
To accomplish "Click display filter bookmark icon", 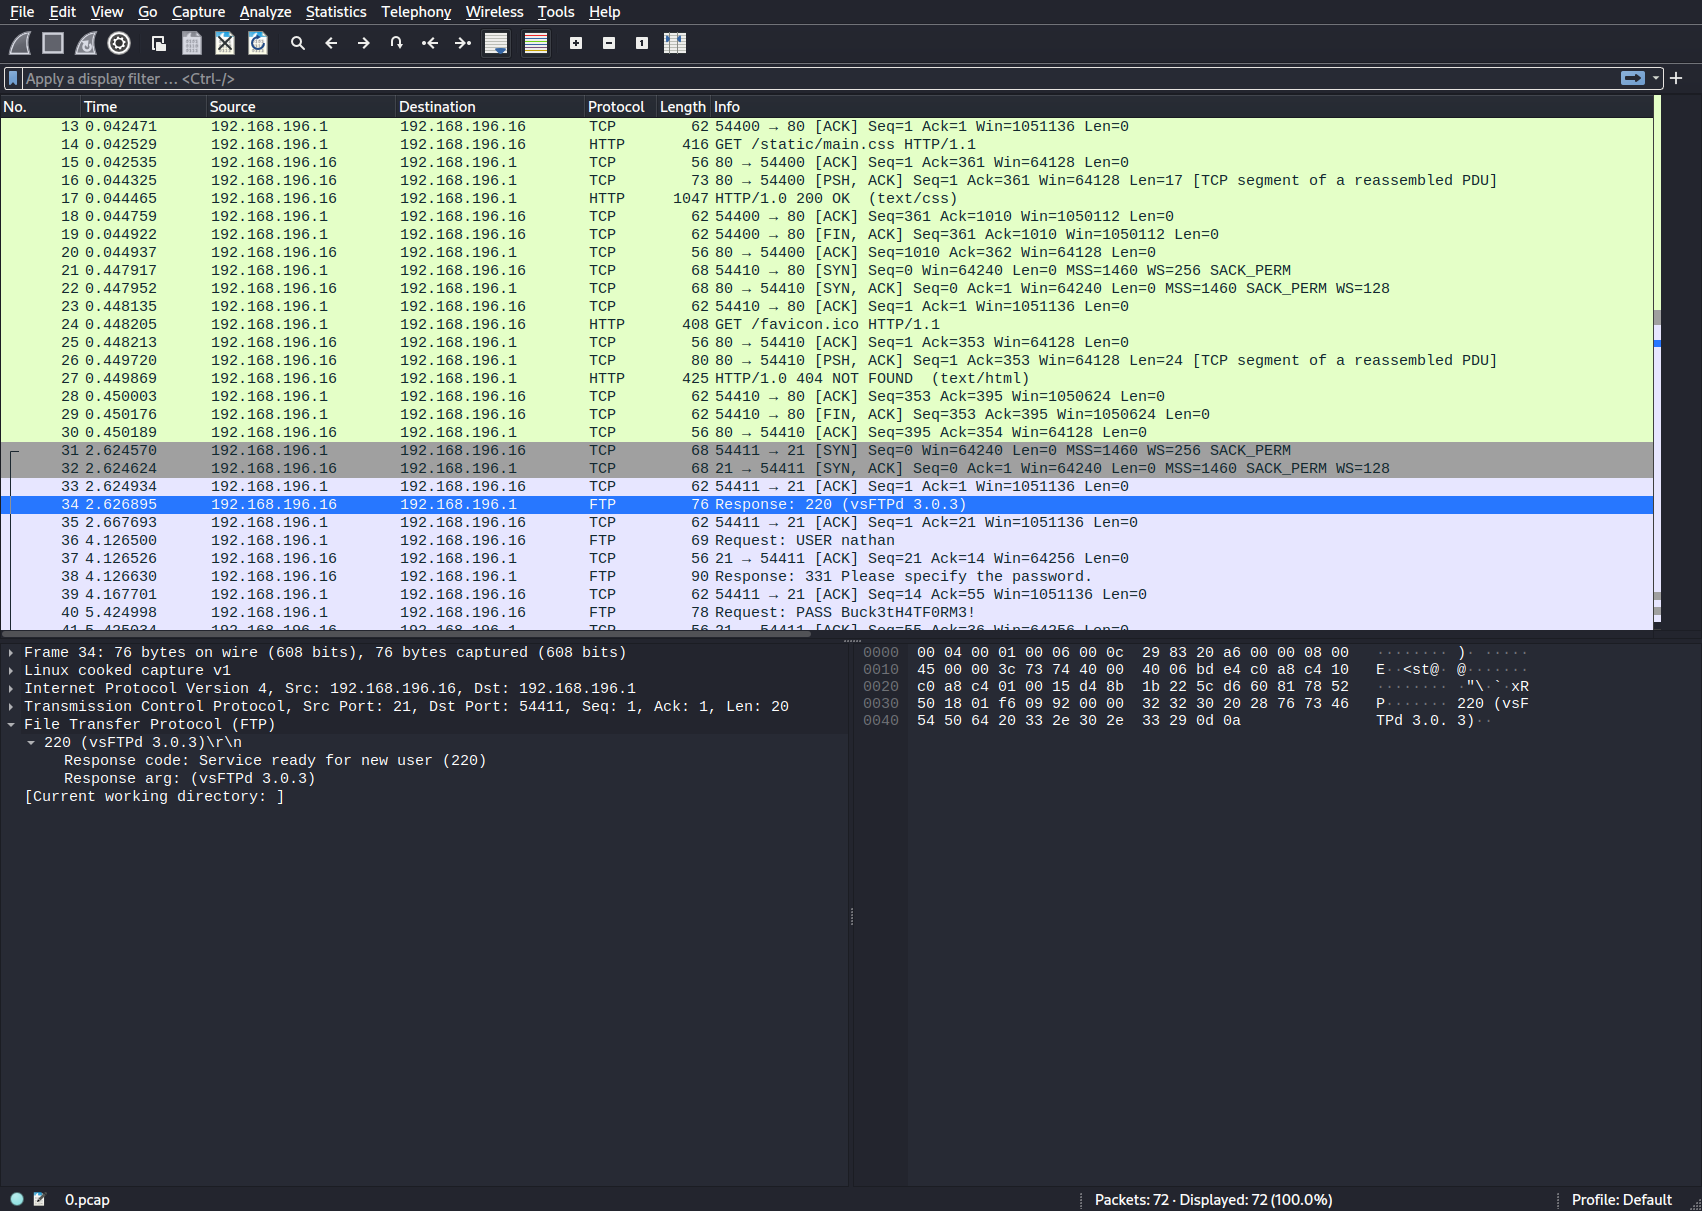I will coord(13,78).
